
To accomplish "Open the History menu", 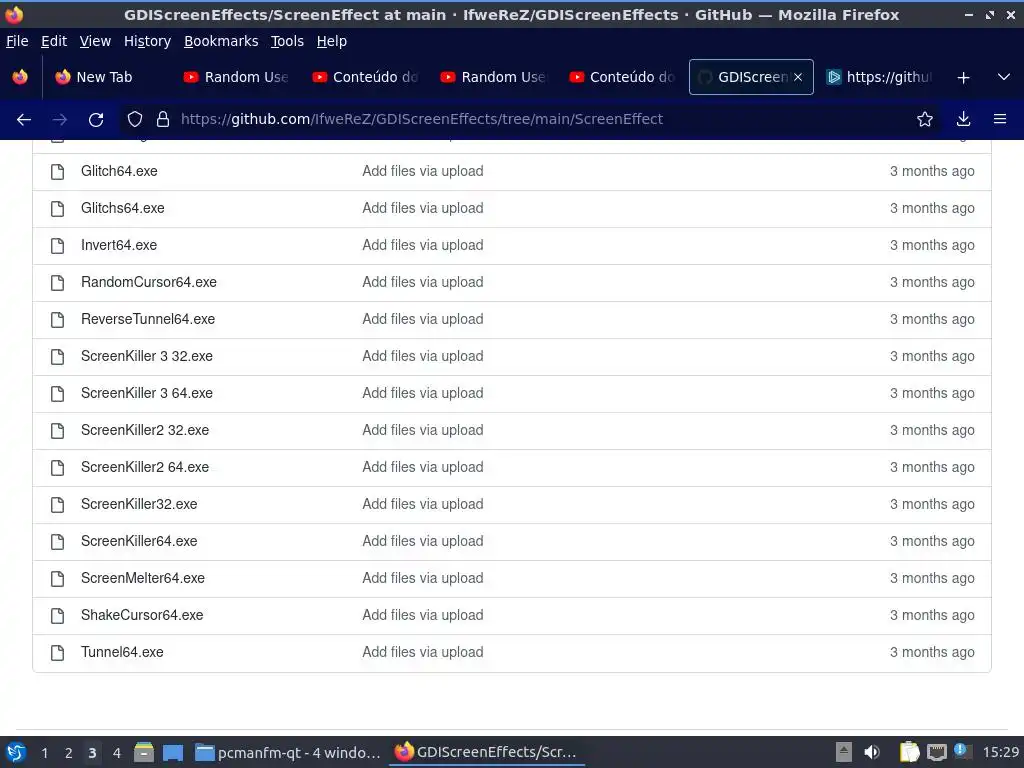I will coord(147,41).
